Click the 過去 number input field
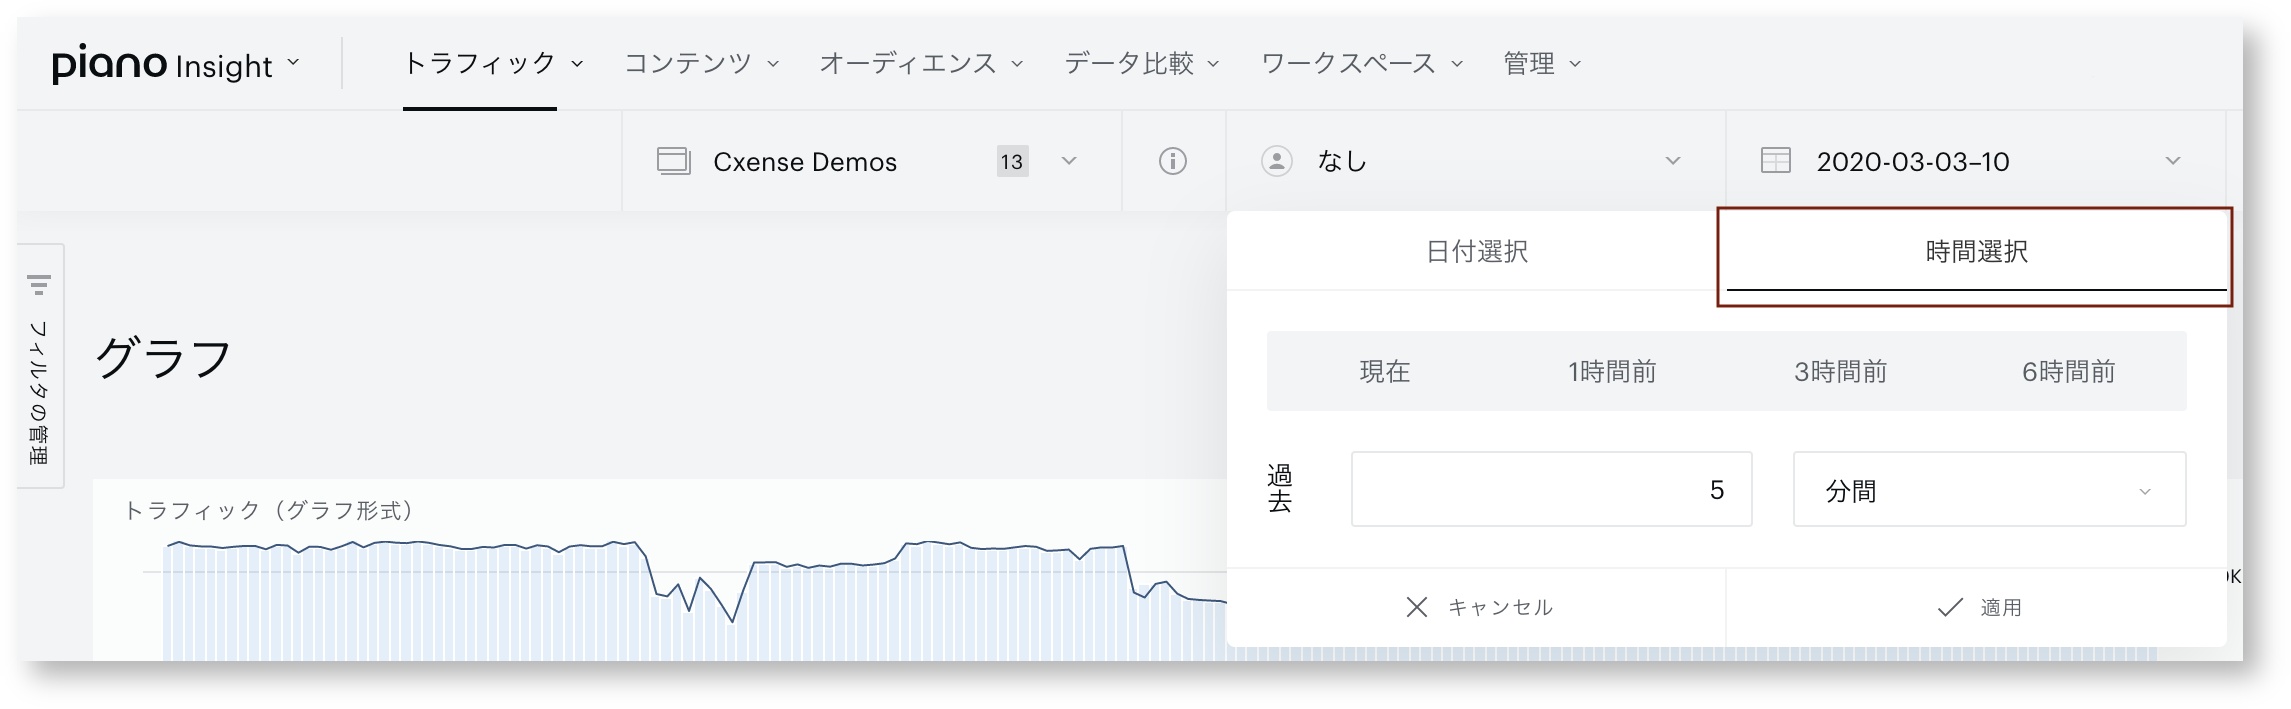This screenshot has width=2291, height=709. 1551,489
